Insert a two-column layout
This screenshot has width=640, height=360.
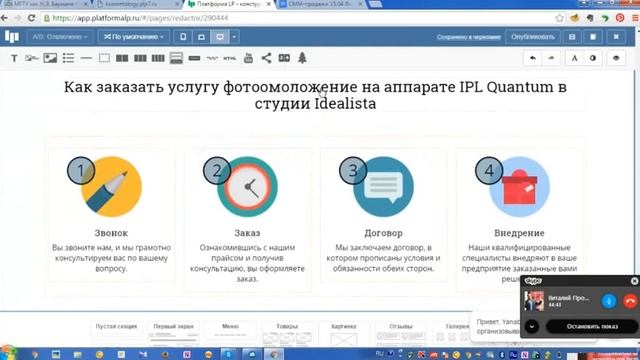122,58
